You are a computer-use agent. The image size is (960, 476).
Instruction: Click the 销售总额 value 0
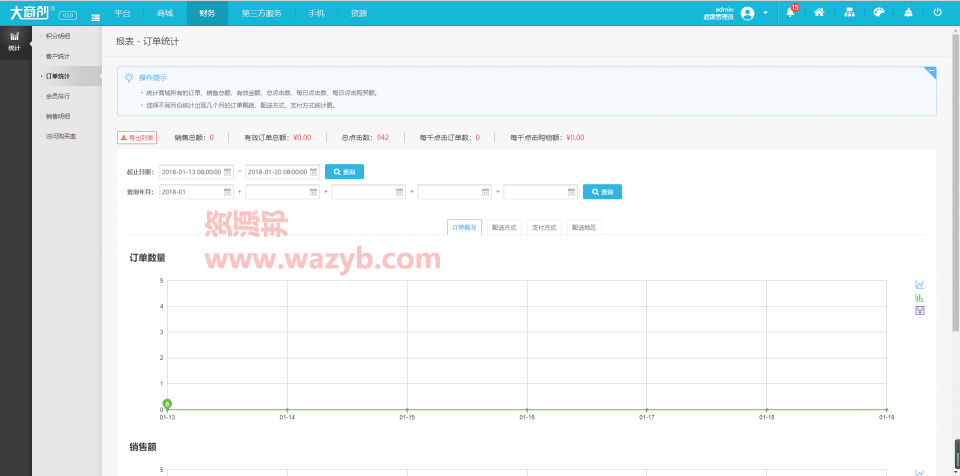[x=212, y=138]
